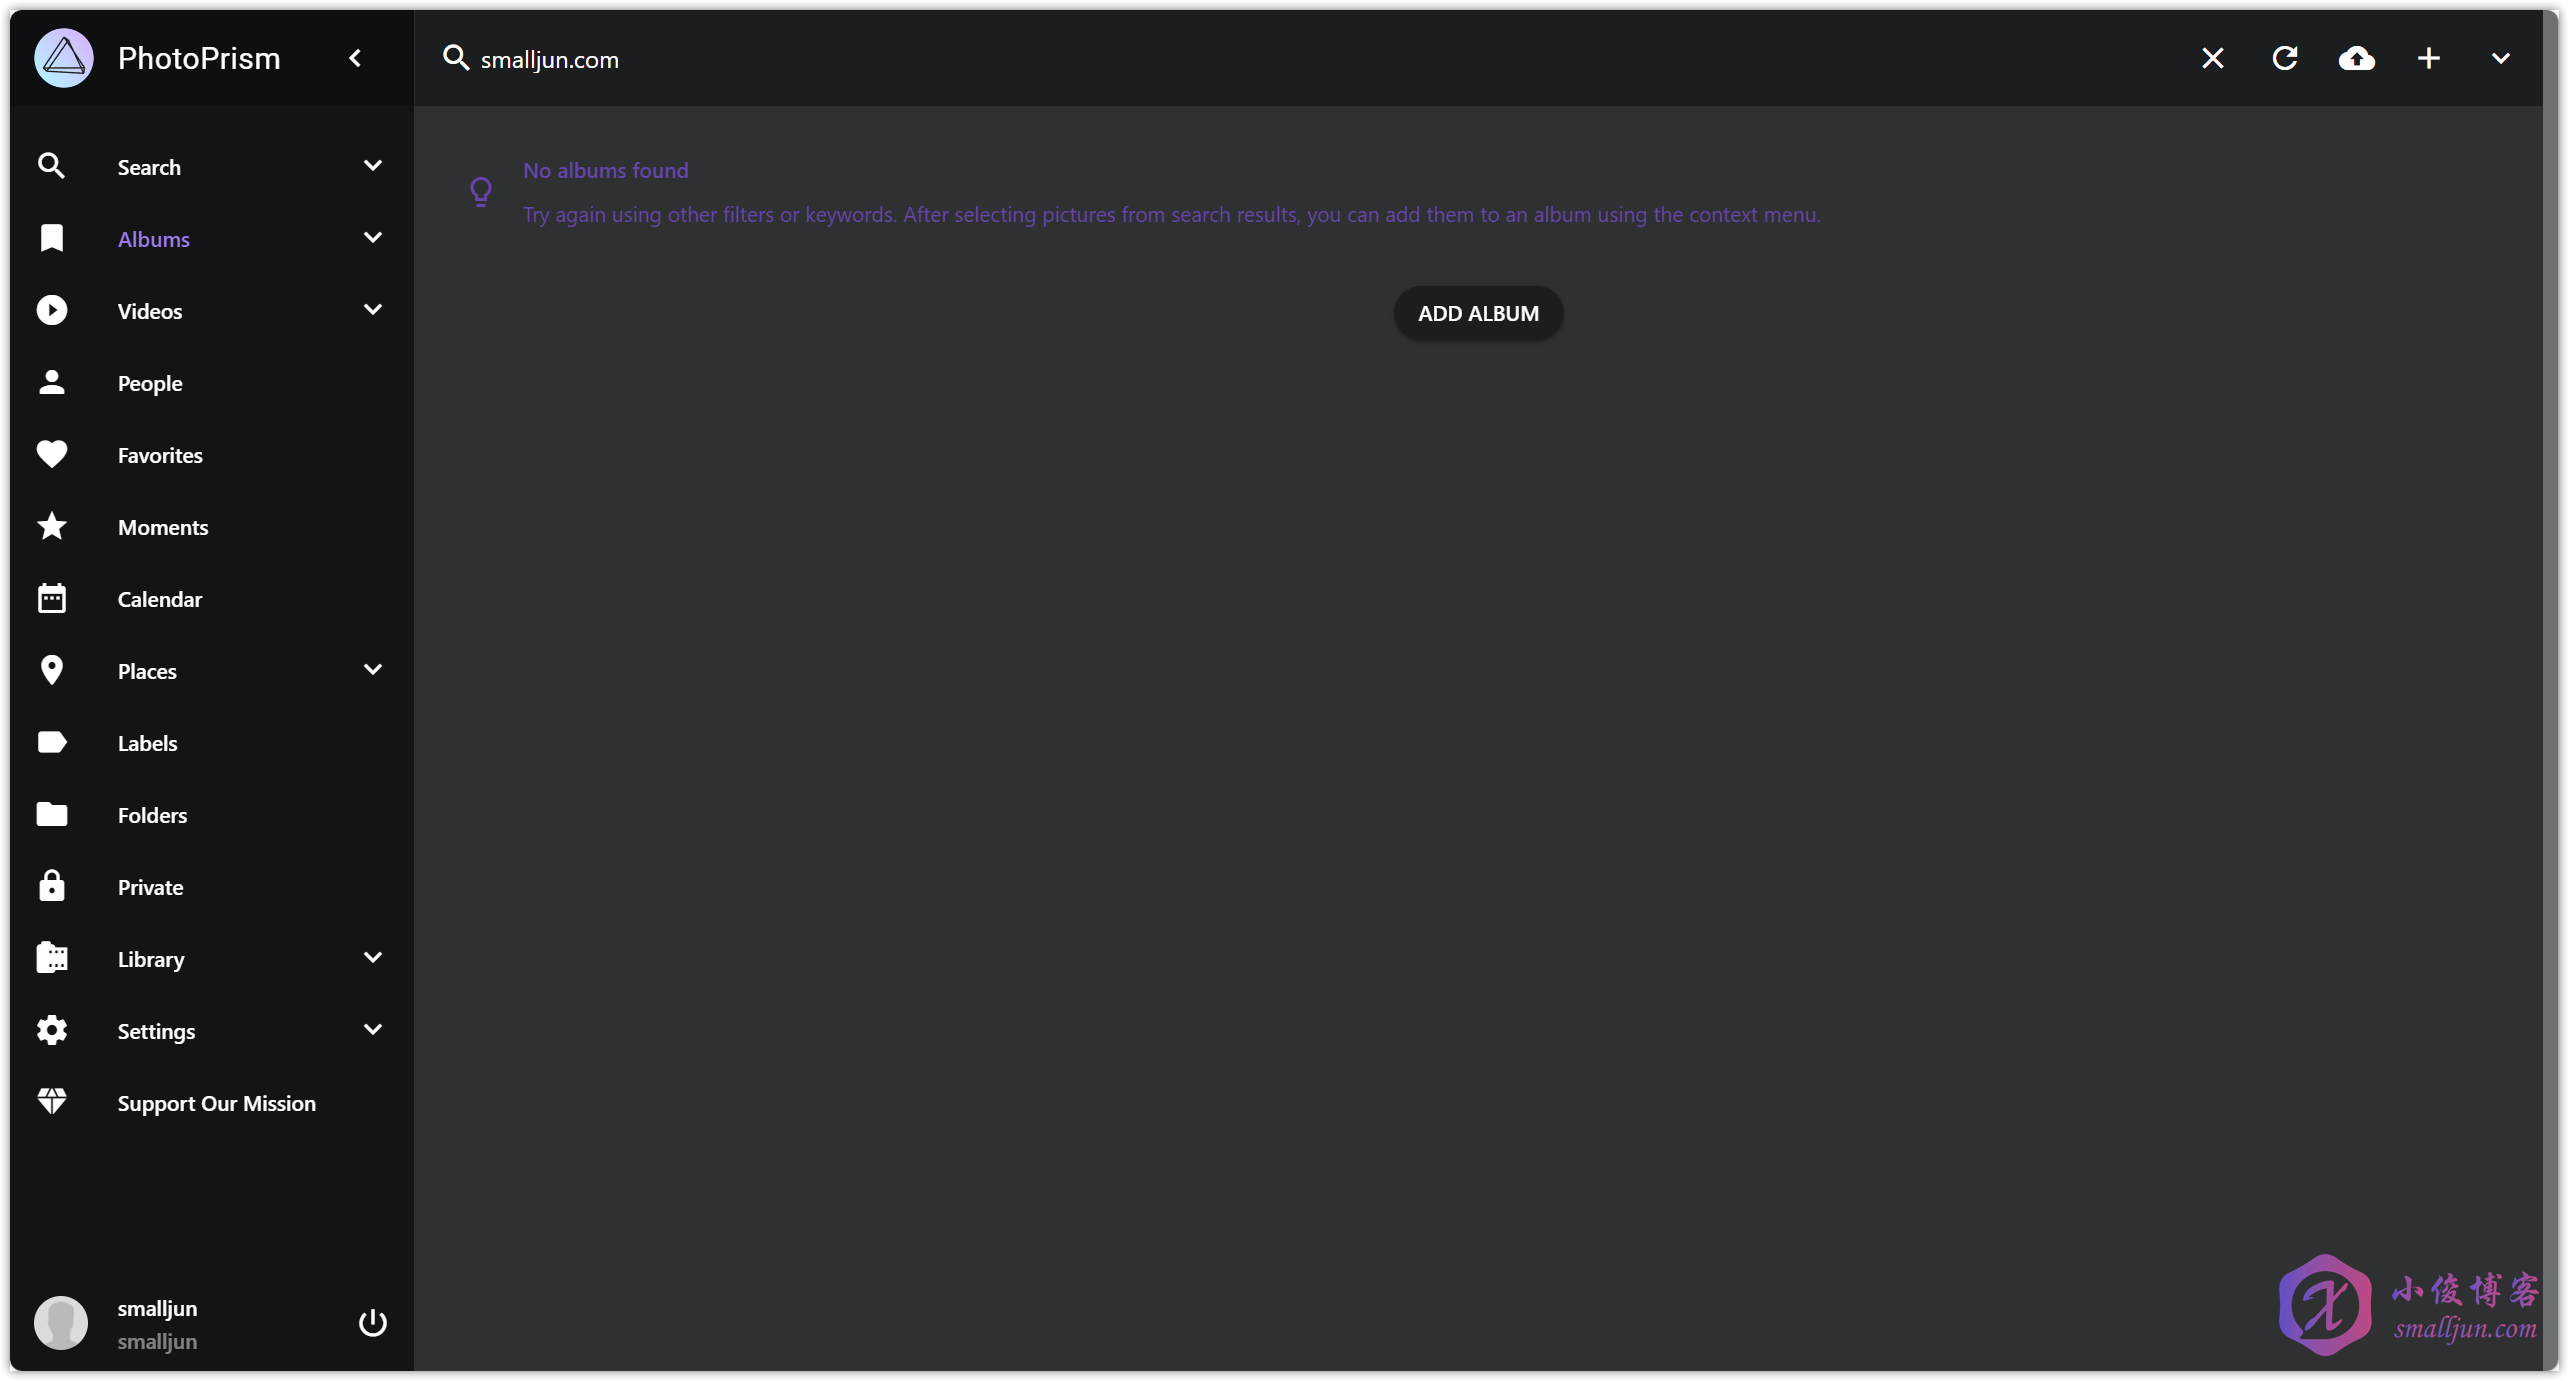
Task: Click the Library film icon
Action: point(51,958)
